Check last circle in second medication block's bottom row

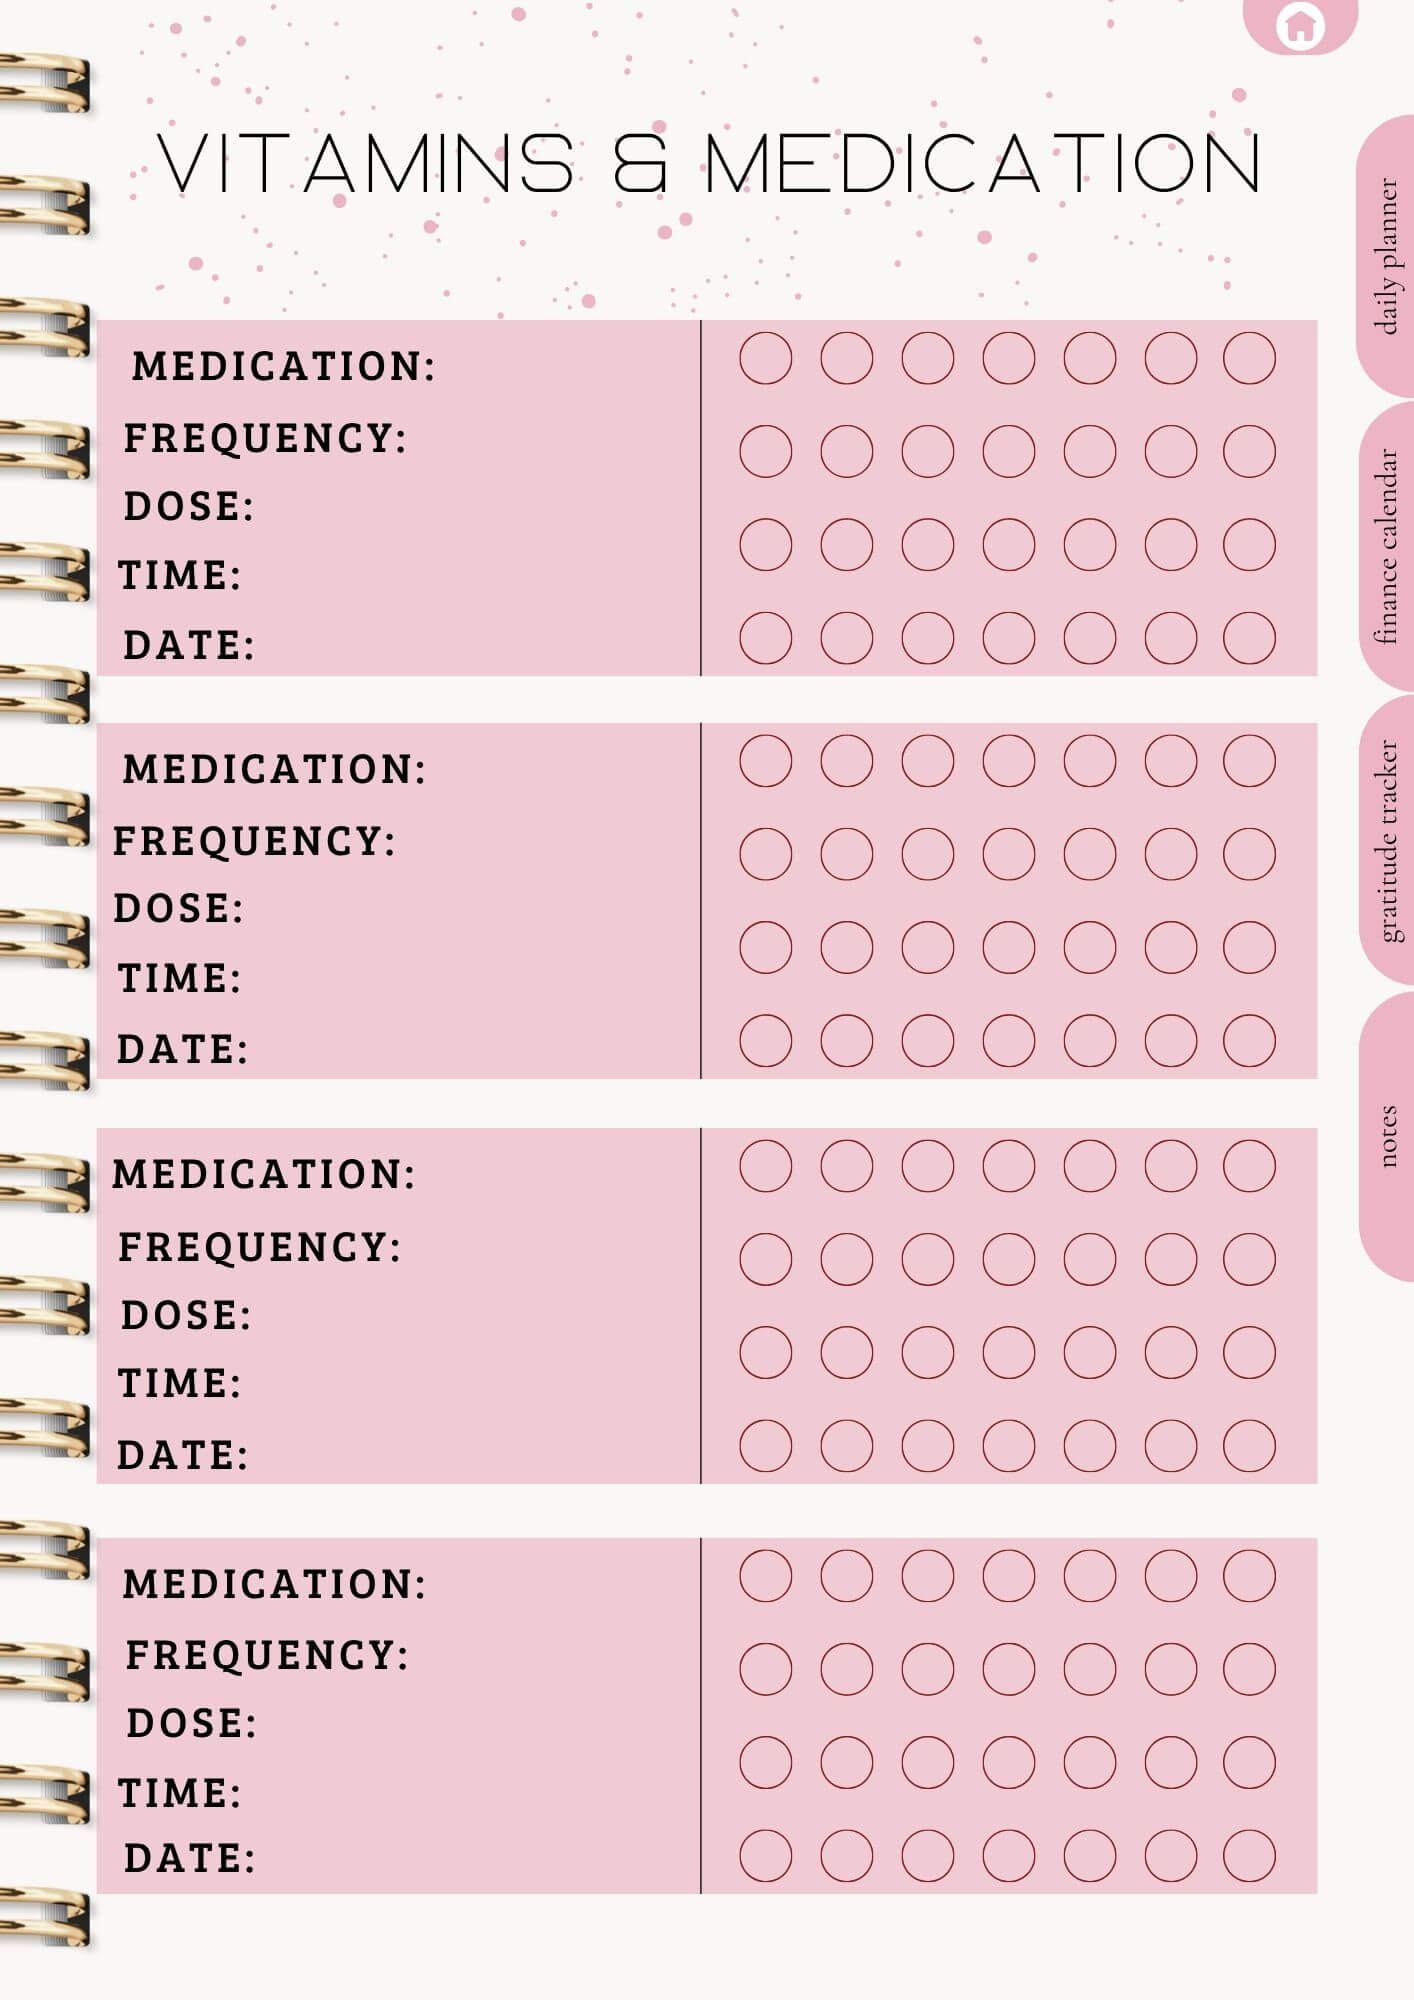[x=1249, y=1040]
